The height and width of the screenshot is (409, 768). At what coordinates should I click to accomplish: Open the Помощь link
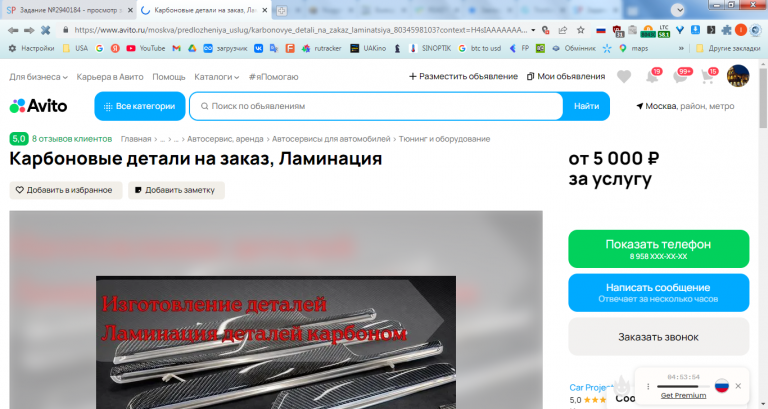[x=169, y=77]
